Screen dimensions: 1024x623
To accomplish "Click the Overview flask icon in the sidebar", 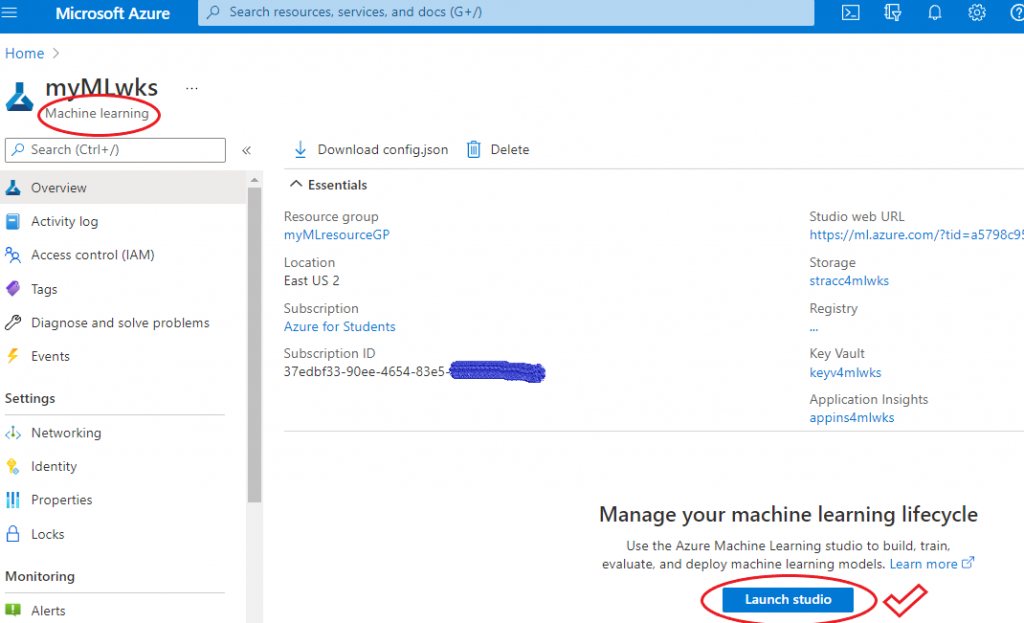I will (x=13, y=187).
